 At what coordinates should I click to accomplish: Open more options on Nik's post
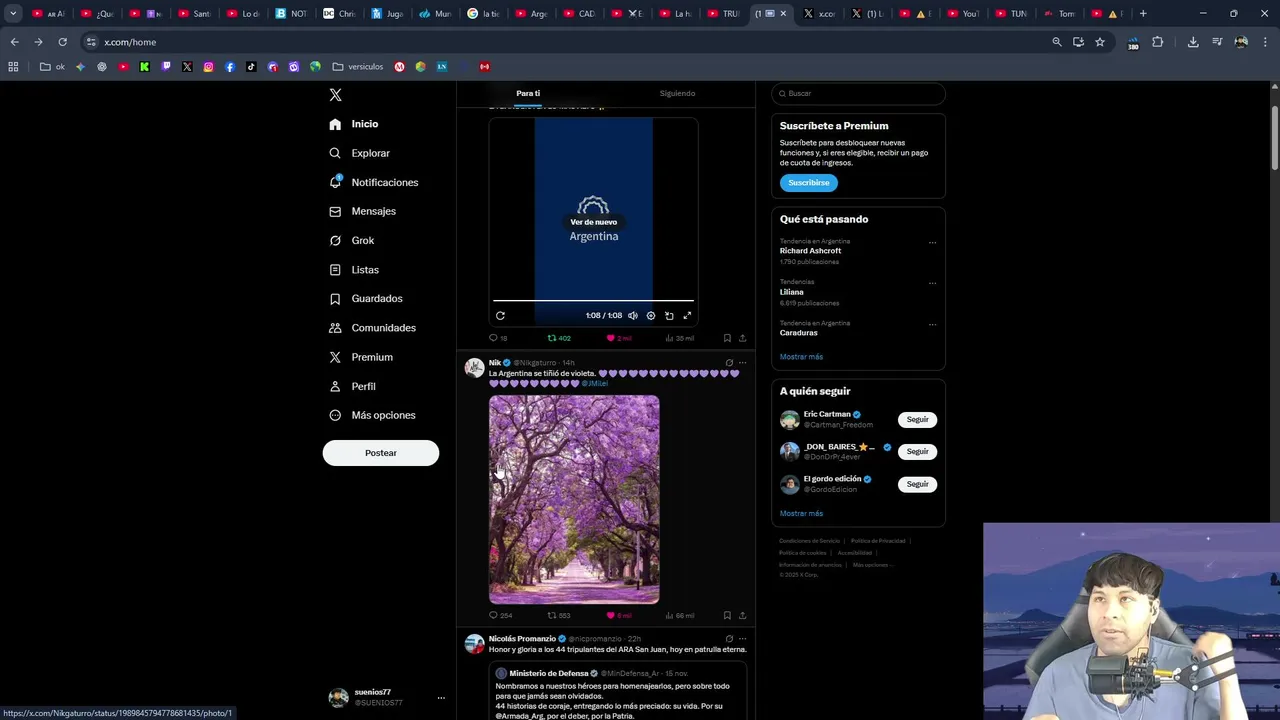[x=742, y=363]
